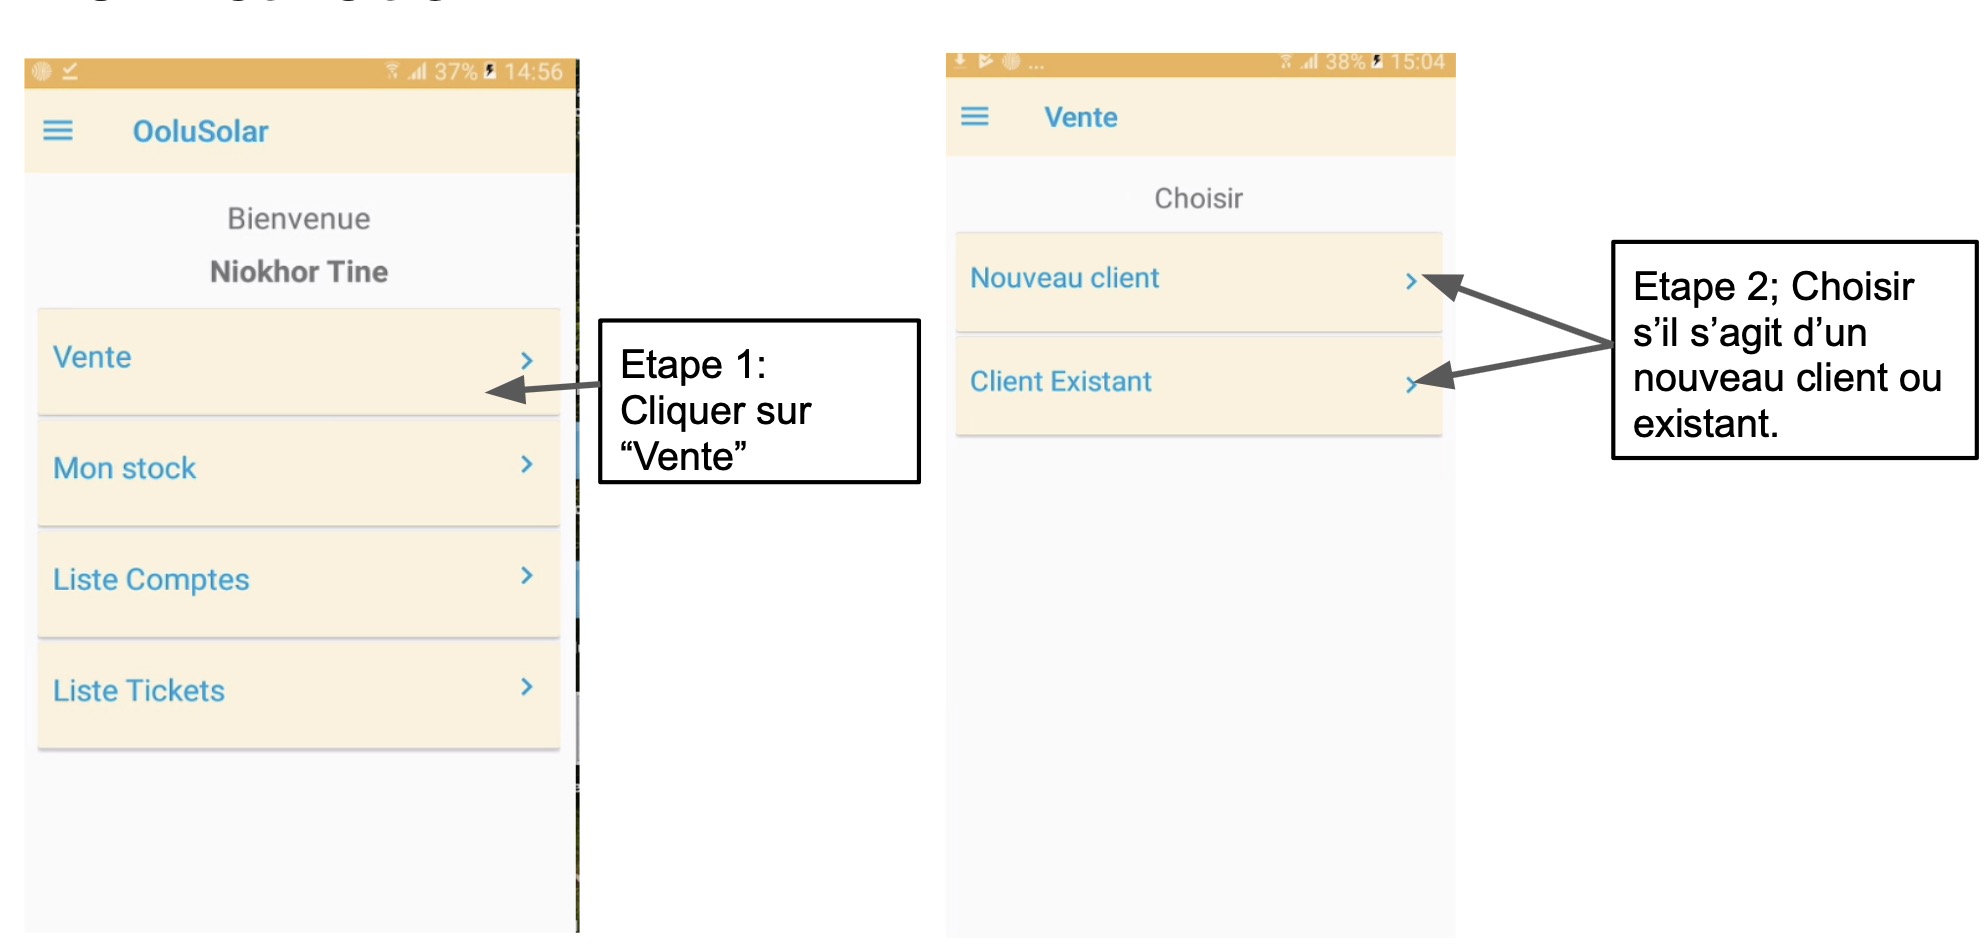Select Liste Comptes entry
Image resolution: width=1986 pixels, height=944 pixels.
[299, 583]
